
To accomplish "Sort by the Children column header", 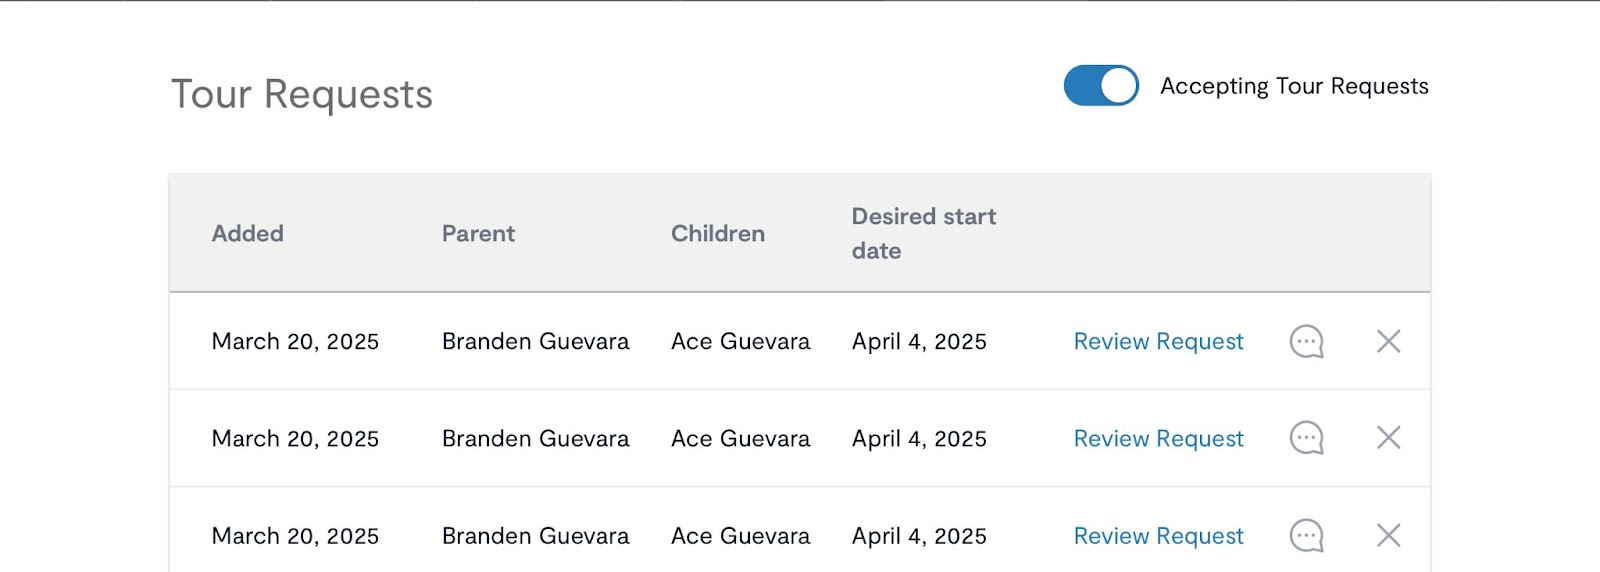I will coord(718,234).
